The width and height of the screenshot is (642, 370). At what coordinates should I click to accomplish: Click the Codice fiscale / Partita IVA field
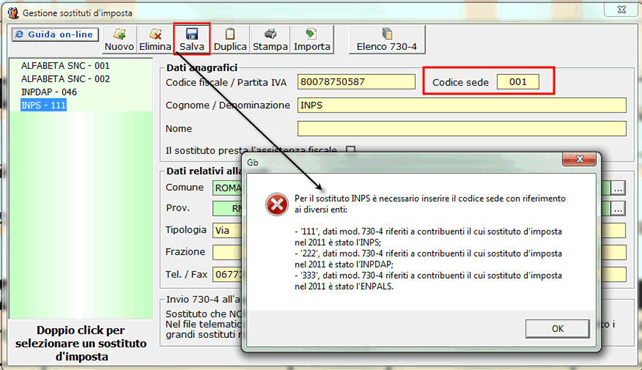pos(356,82)
